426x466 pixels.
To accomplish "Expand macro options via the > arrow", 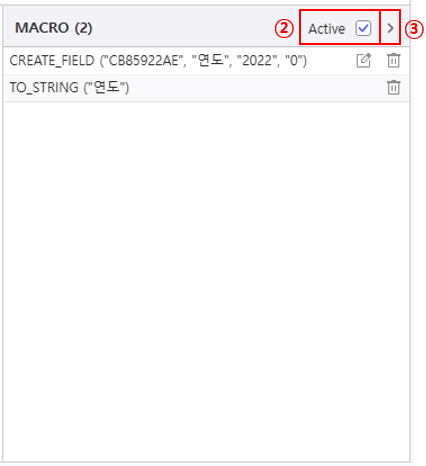I will (390, 28).
